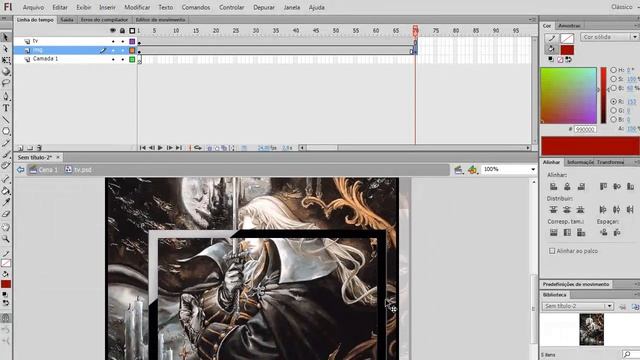Open the timeline panel options menu
This screenshot has height=360, width=640.
[532, 20]
